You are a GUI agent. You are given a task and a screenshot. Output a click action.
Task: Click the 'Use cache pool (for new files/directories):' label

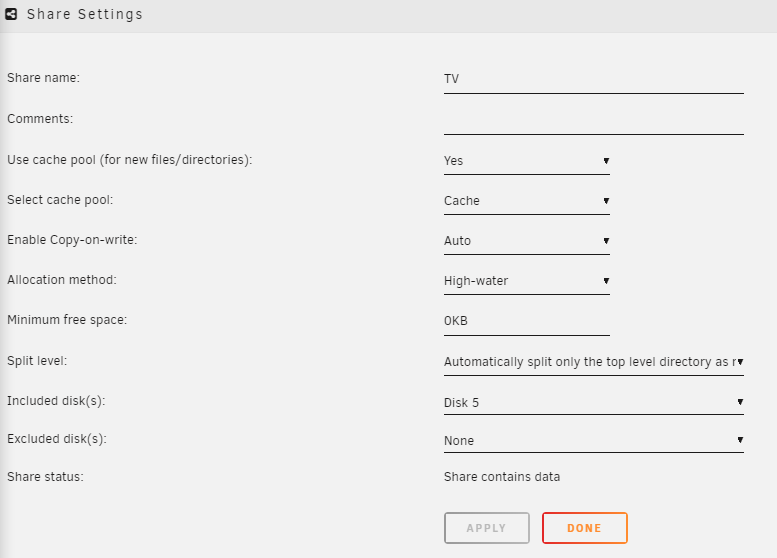tap(130, 160)
